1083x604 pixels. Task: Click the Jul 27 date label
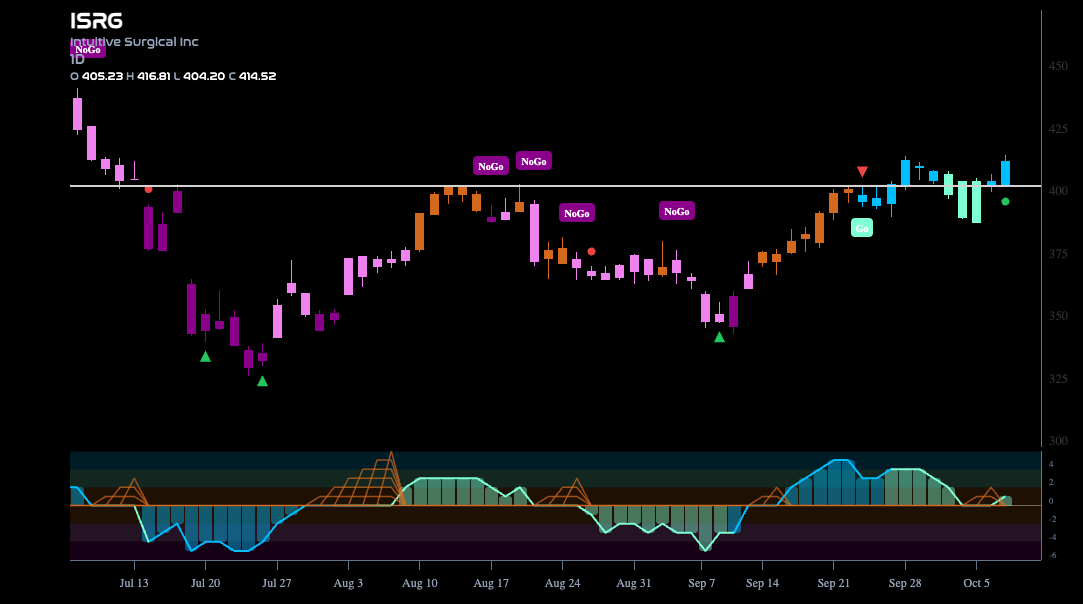[277, 583]
